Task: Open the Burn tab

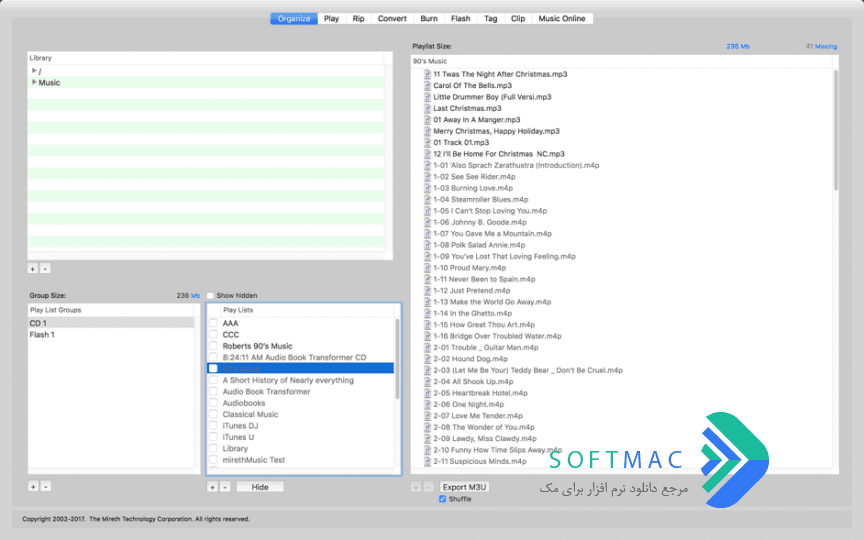Action: (x=429, y=18)
